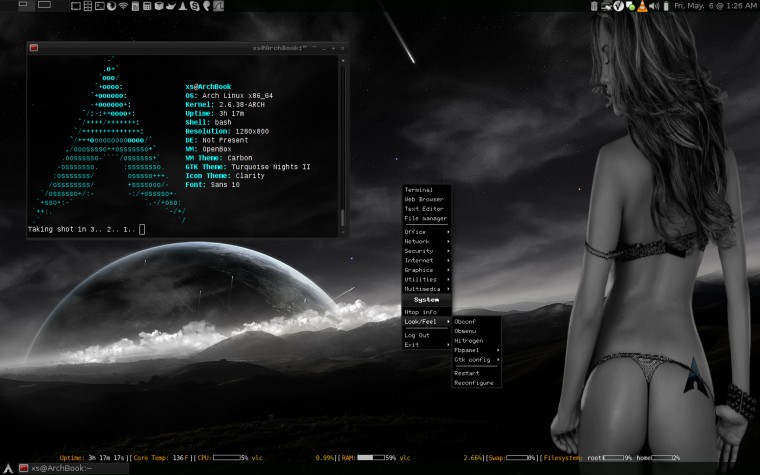Click the bird-shaped launcher icon

tap(171, 6)
